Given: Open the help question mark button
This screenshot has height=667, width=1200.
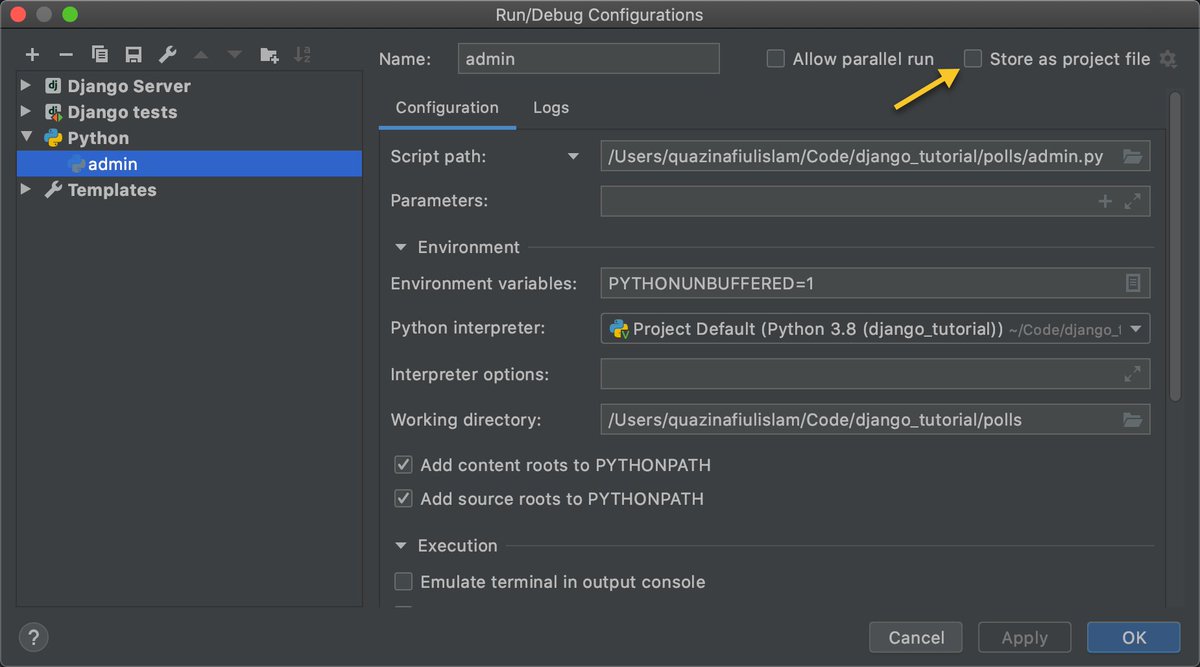Looking at the screenshot, I should (33, 637).
